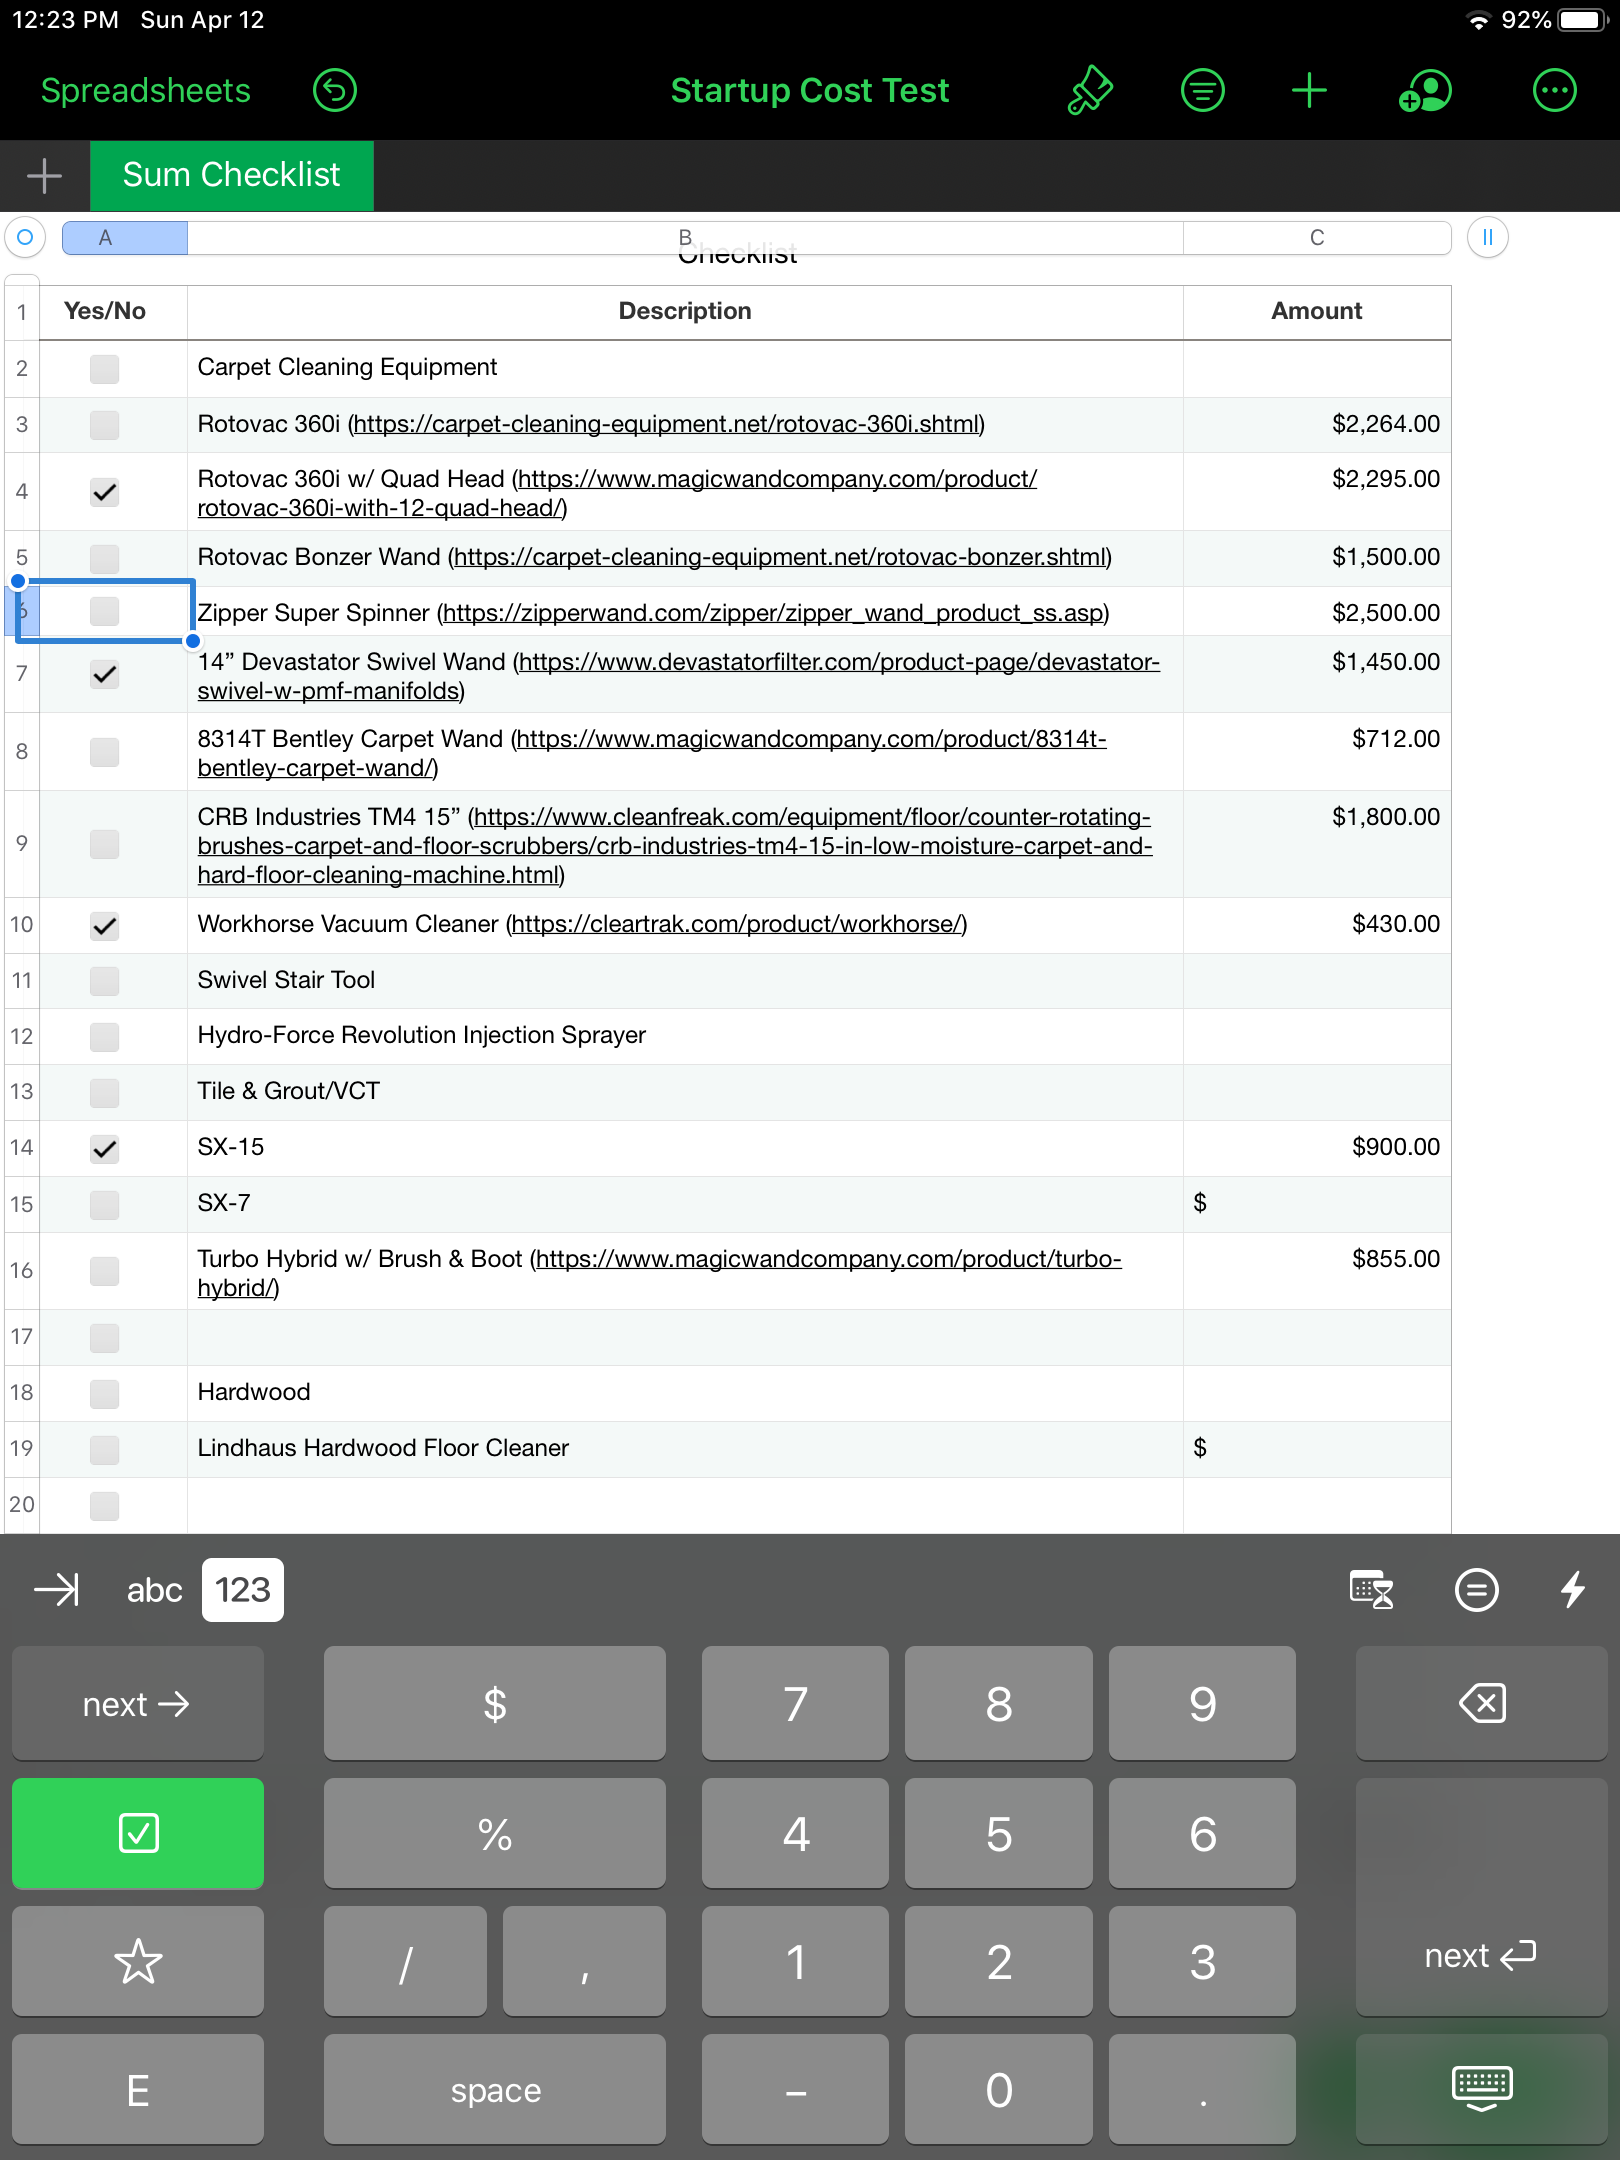Select the Sum Checklist sheet tab

(231, 175)
